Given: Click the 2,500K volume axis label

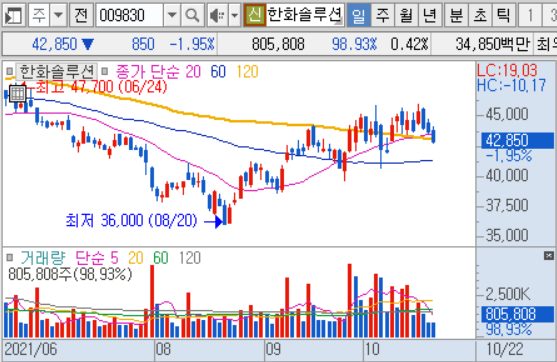Looking at the screenshot, I should click(508, 294).
